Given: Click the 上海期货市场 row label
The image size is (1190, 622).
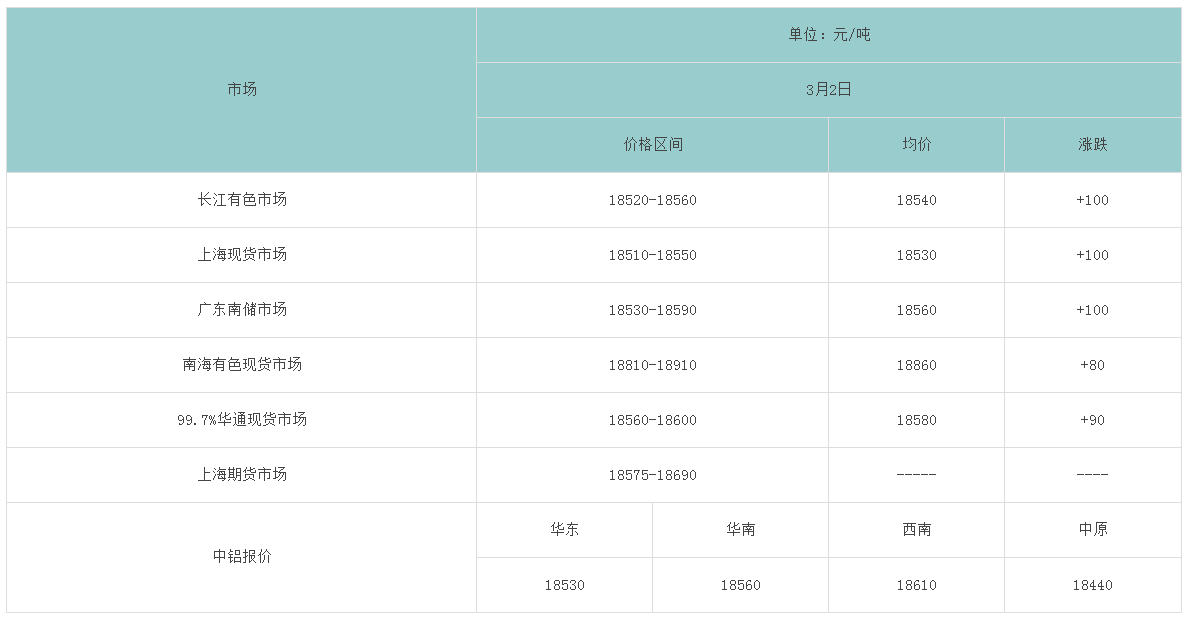Looking at the screenshot, I should (x=242, y=475).
